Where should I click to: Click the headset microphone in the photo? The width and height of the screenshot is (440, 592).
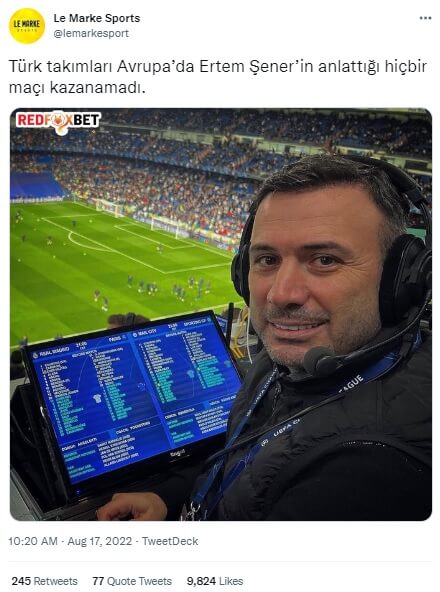click(322, 361)
